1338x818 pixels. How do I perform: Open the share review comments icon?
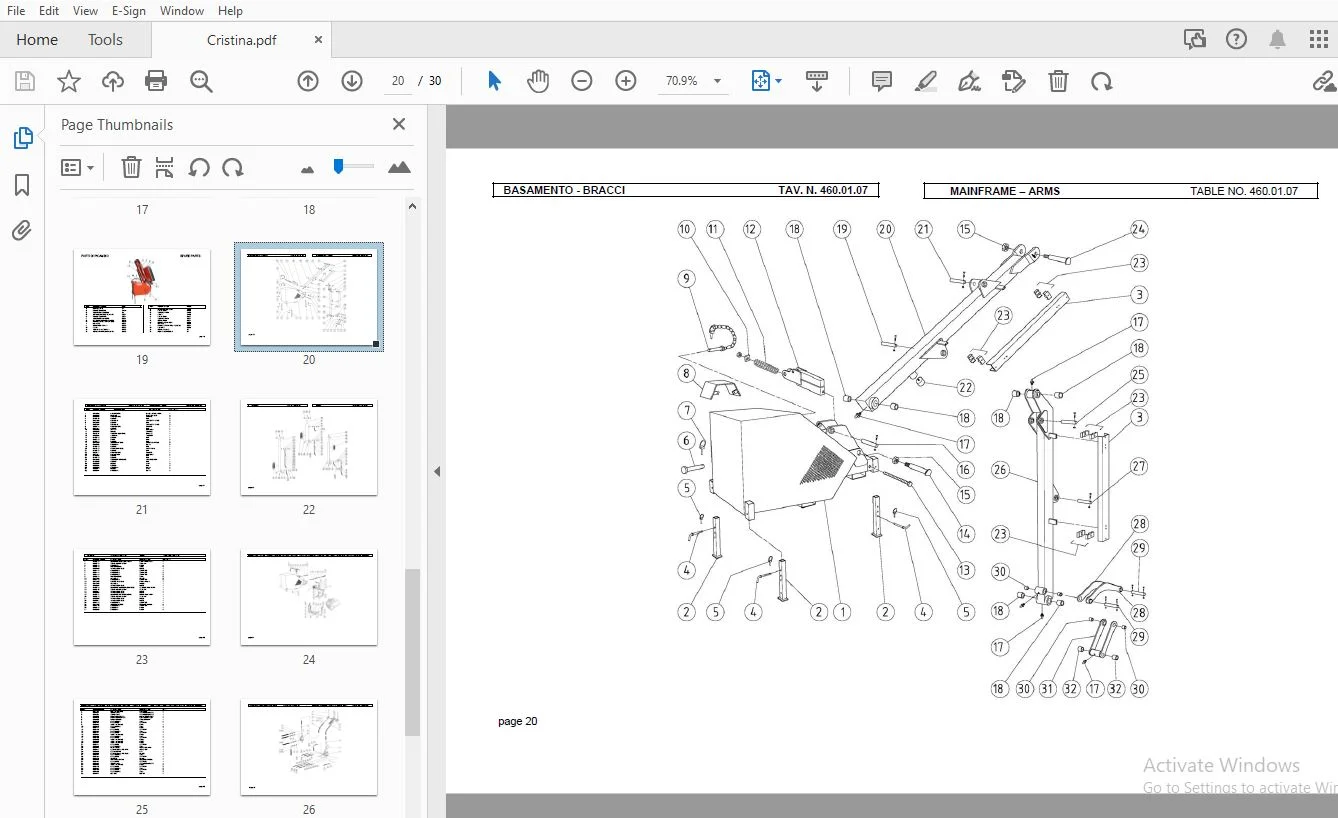[1194, 40]
